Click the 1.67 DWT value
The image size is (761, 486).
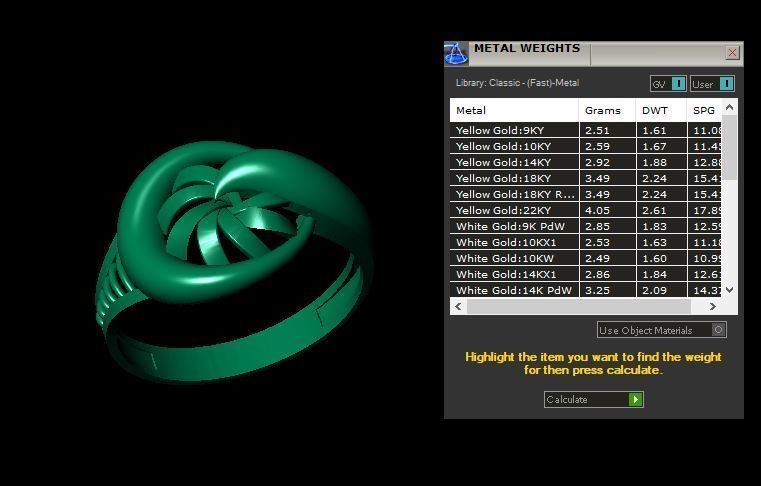(654, 146)
